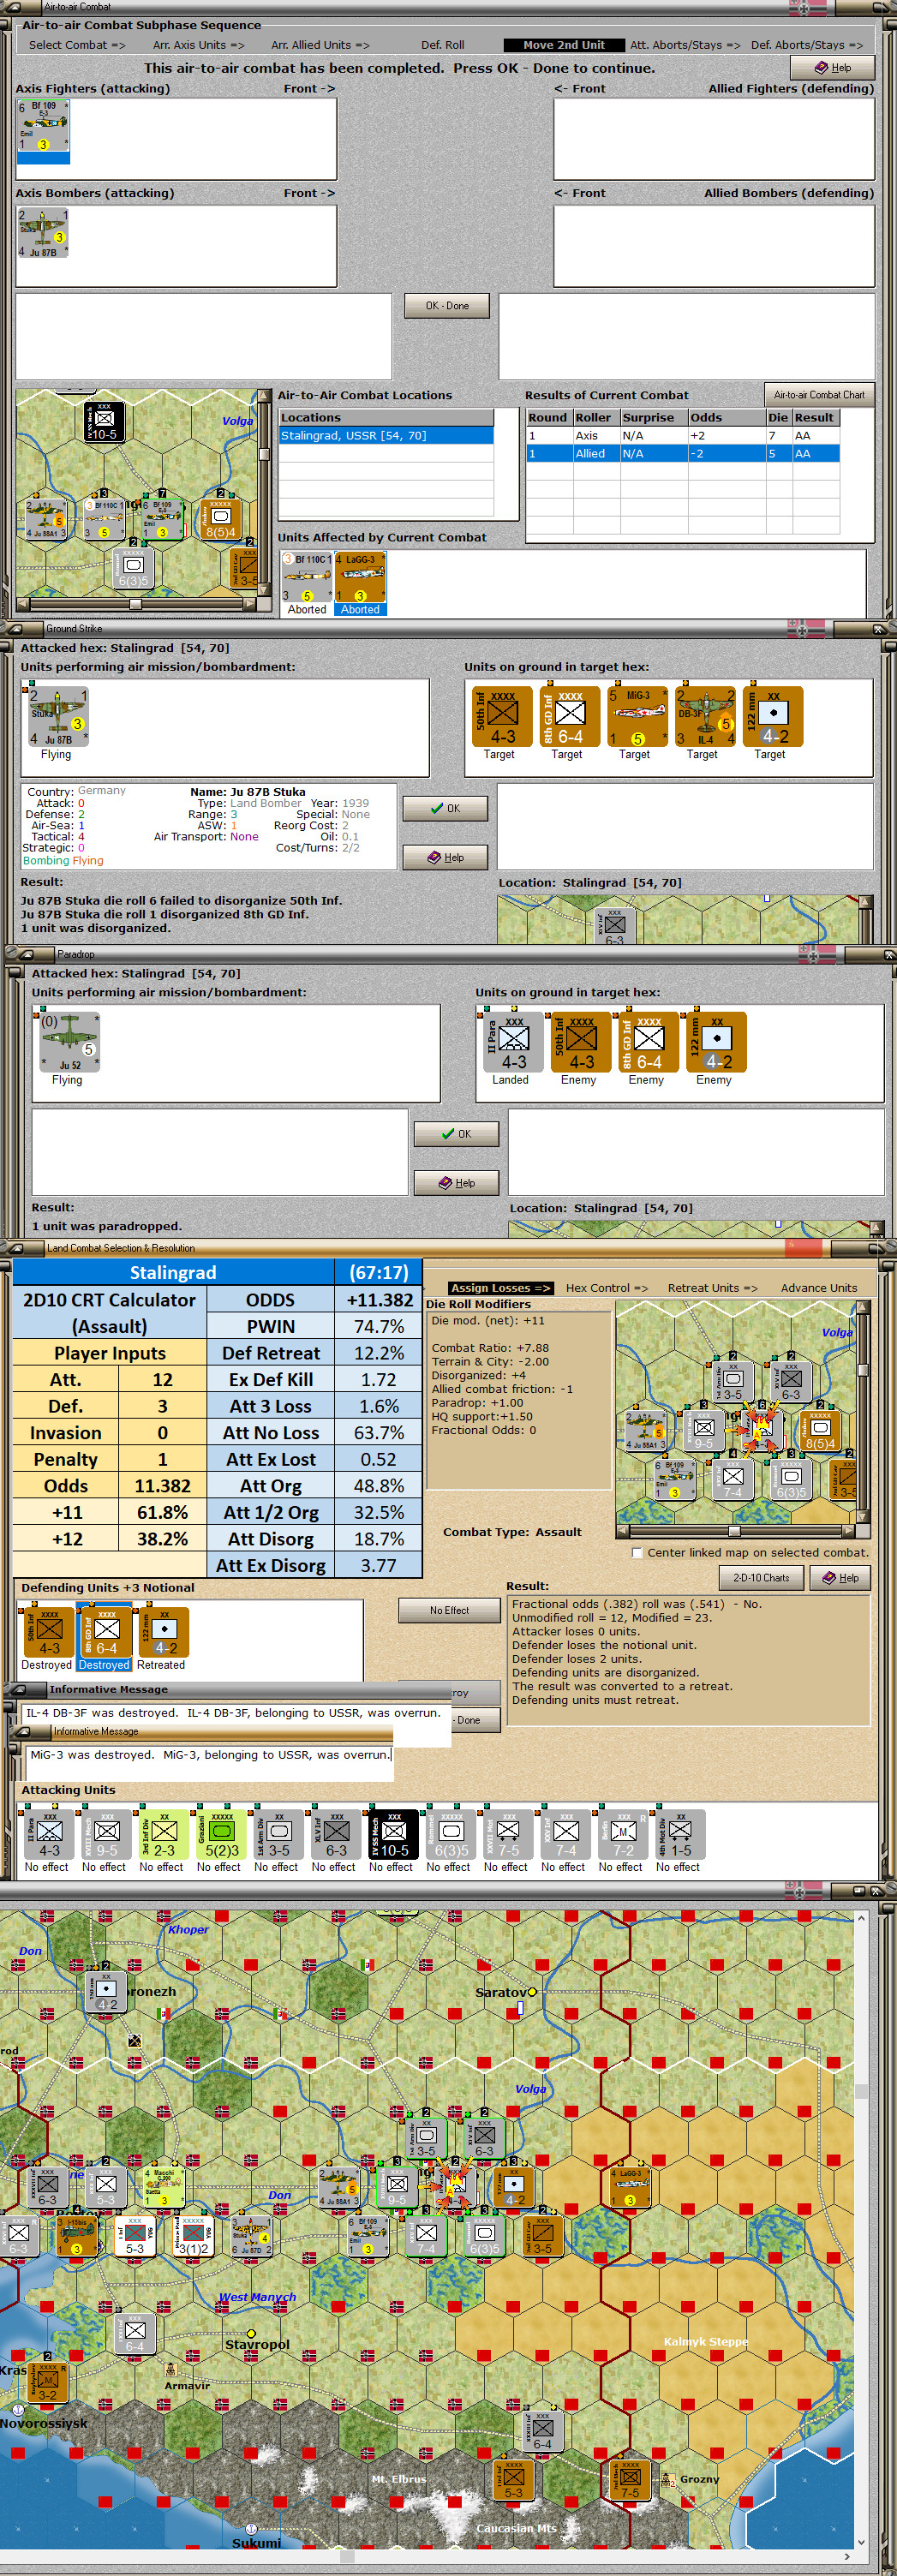Open Help in Air-to-air Combat window
The image size is (897, 2576).
pos(832,68)
